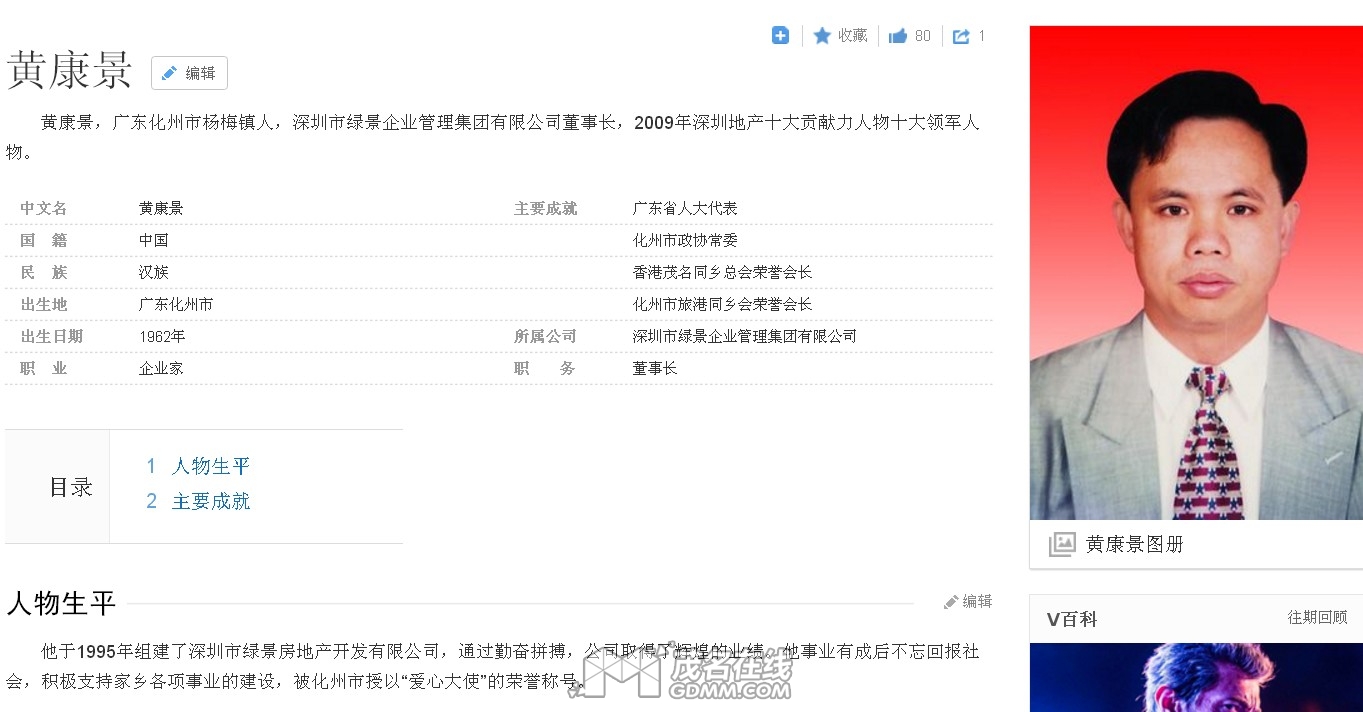Click the value 1962年 in 出生日期 row
Screen dimensions: 1363x712
(x=162, y=336)
